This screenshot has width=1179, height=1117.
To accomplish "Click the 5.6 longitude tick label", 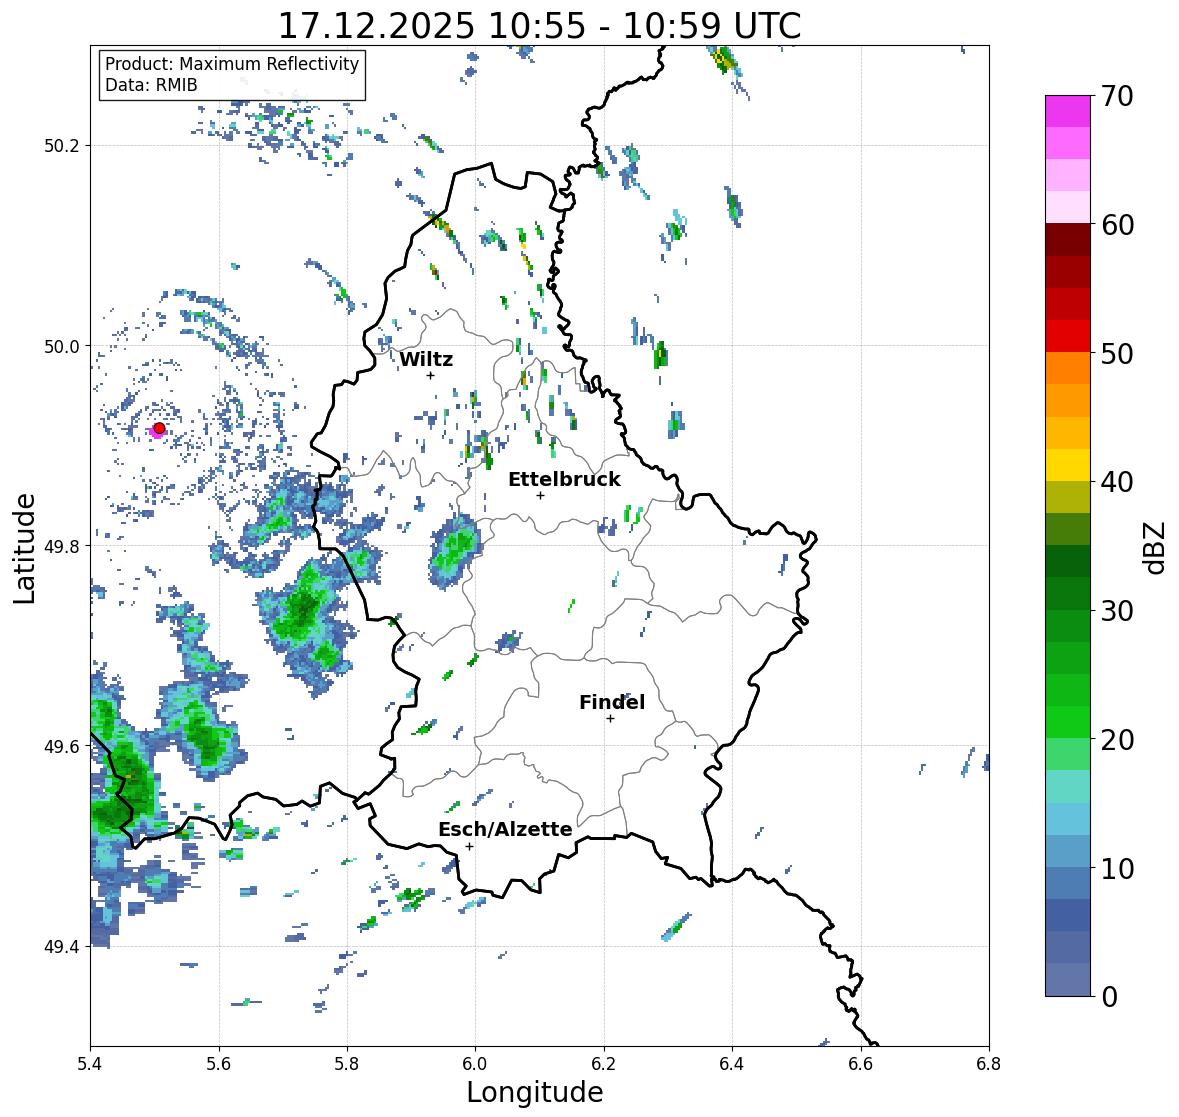I will click(x=219, y=1063).
